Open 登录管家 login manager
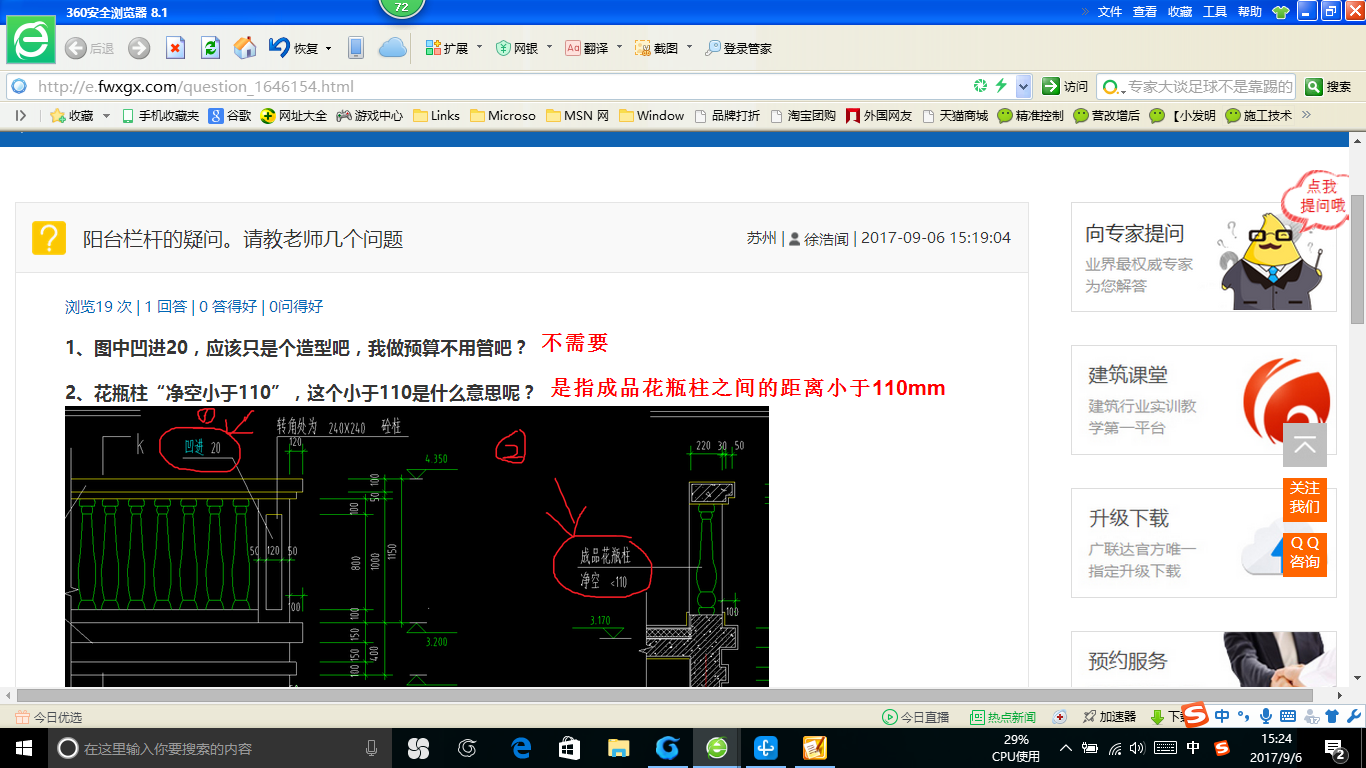The image size is (1366, 768). coord(738,48)
